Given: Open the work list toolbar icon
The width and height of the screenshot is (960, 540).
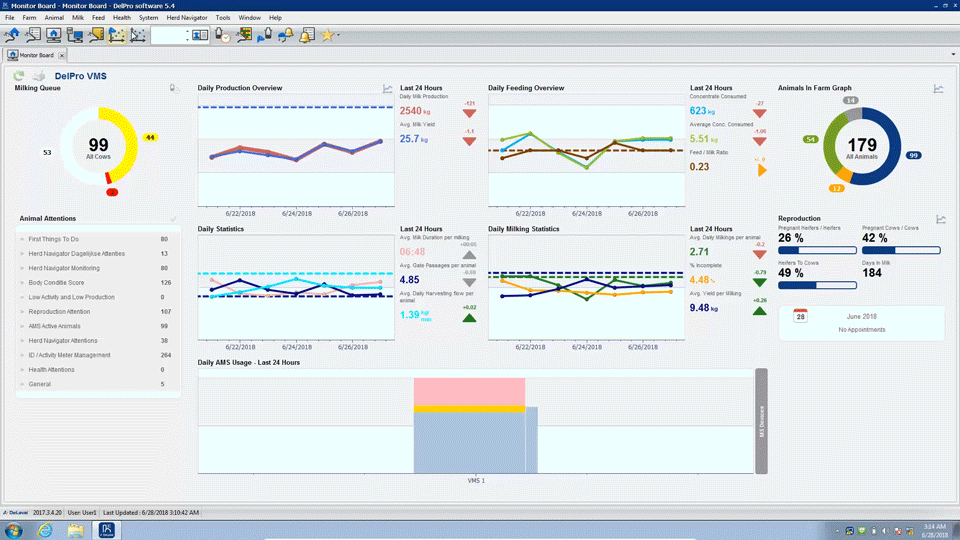Looking at the screenshot, I should [33, 35].
